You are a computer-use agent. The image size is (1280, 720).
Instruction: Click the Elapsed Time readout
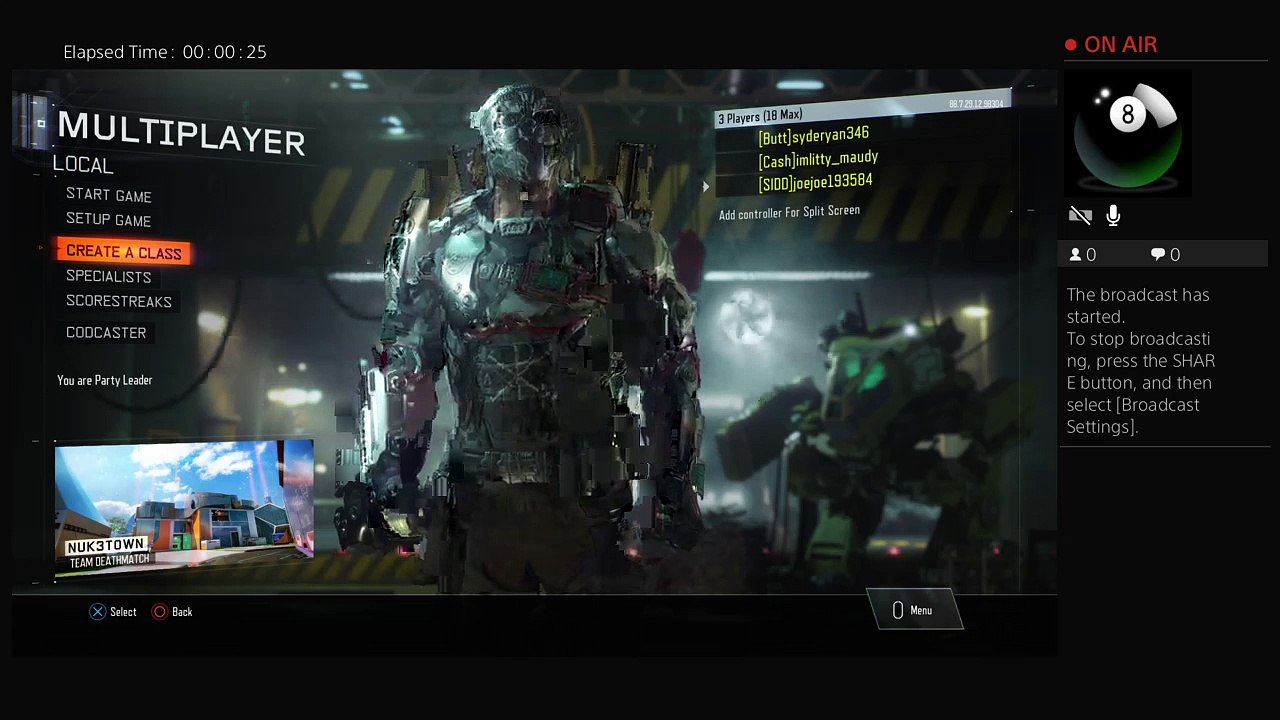(x=165, y=52)
